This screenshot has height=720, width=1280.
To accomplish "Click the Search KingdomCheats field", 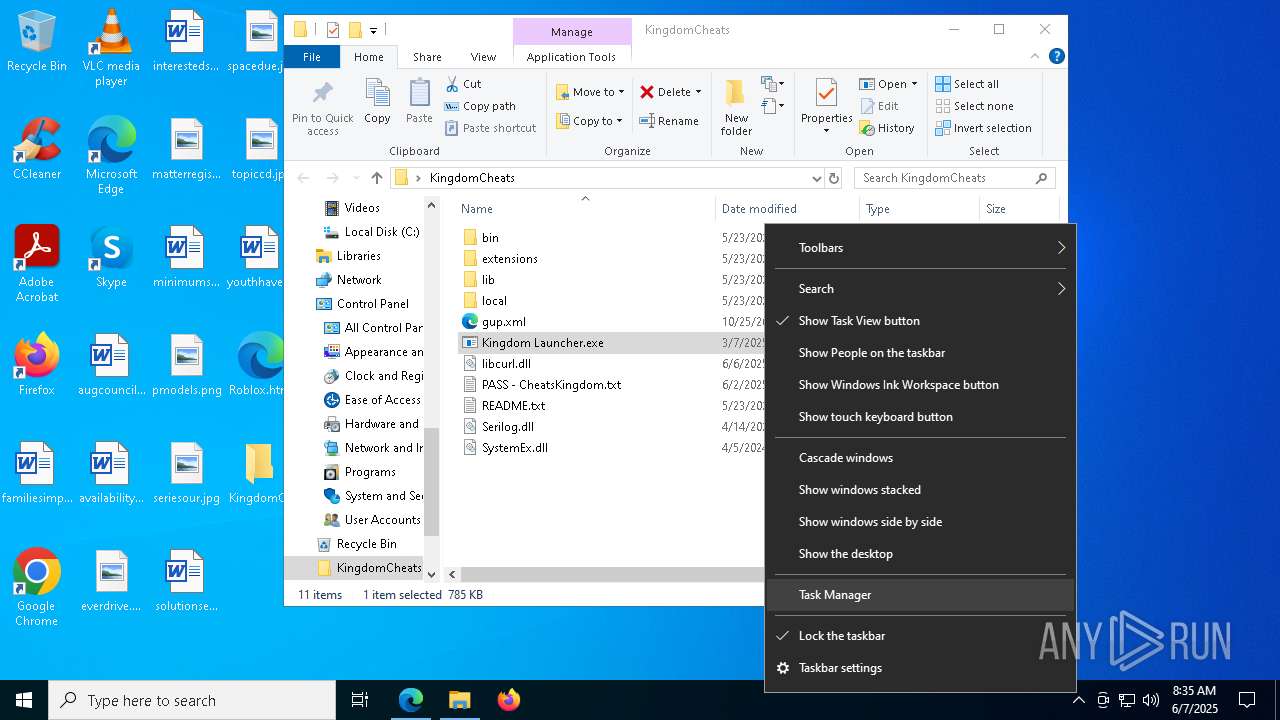I will (x=955, y=178).
